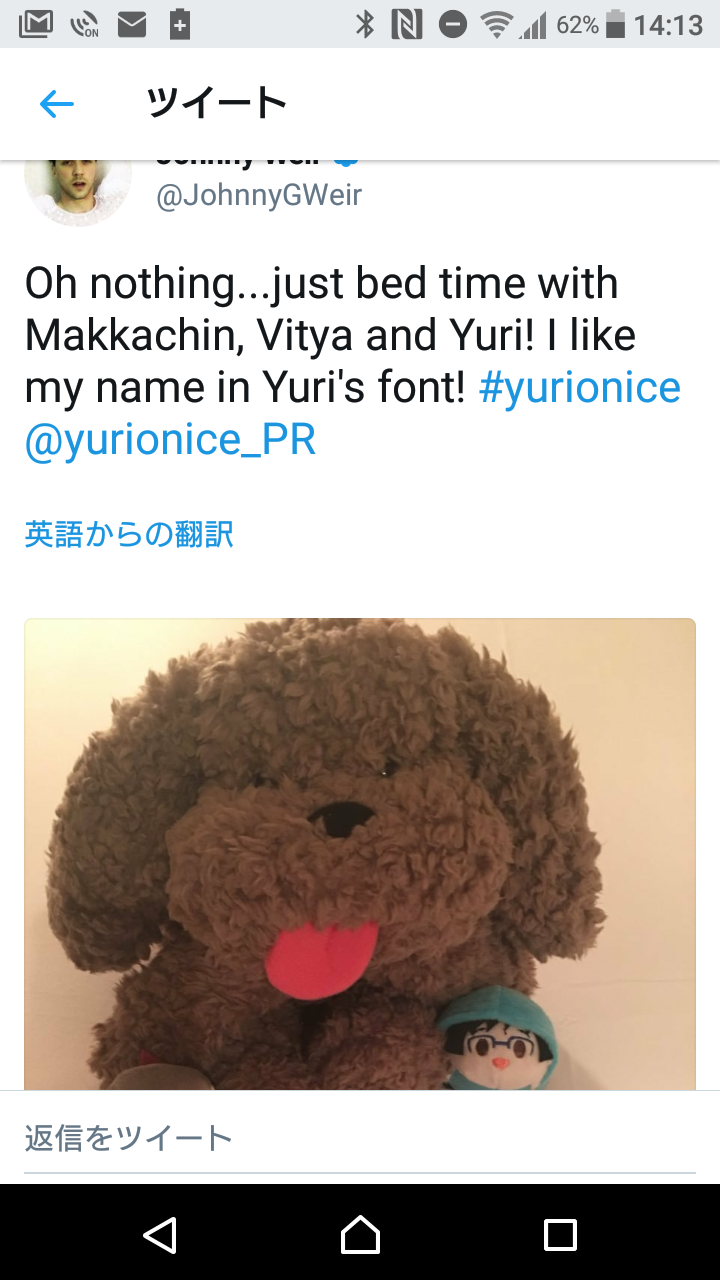Tap the ツイート header title
The height and width of the screenshot is (1280, 720).
(x=216, y=103)
